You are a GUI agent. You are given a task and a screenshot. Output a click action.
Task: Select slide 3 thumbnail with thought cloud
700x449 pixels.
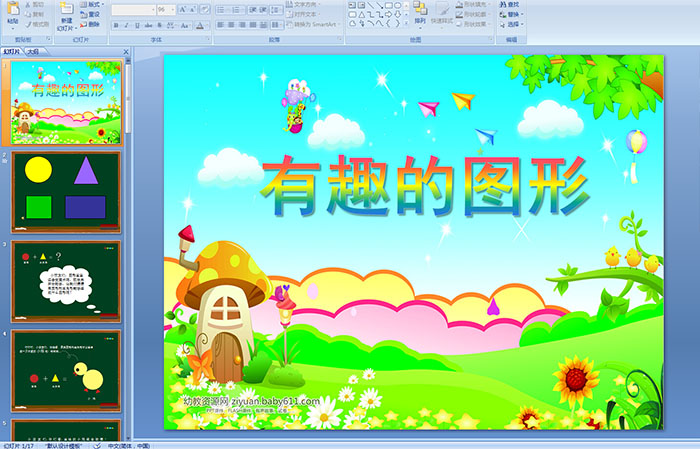click(66, 281)
